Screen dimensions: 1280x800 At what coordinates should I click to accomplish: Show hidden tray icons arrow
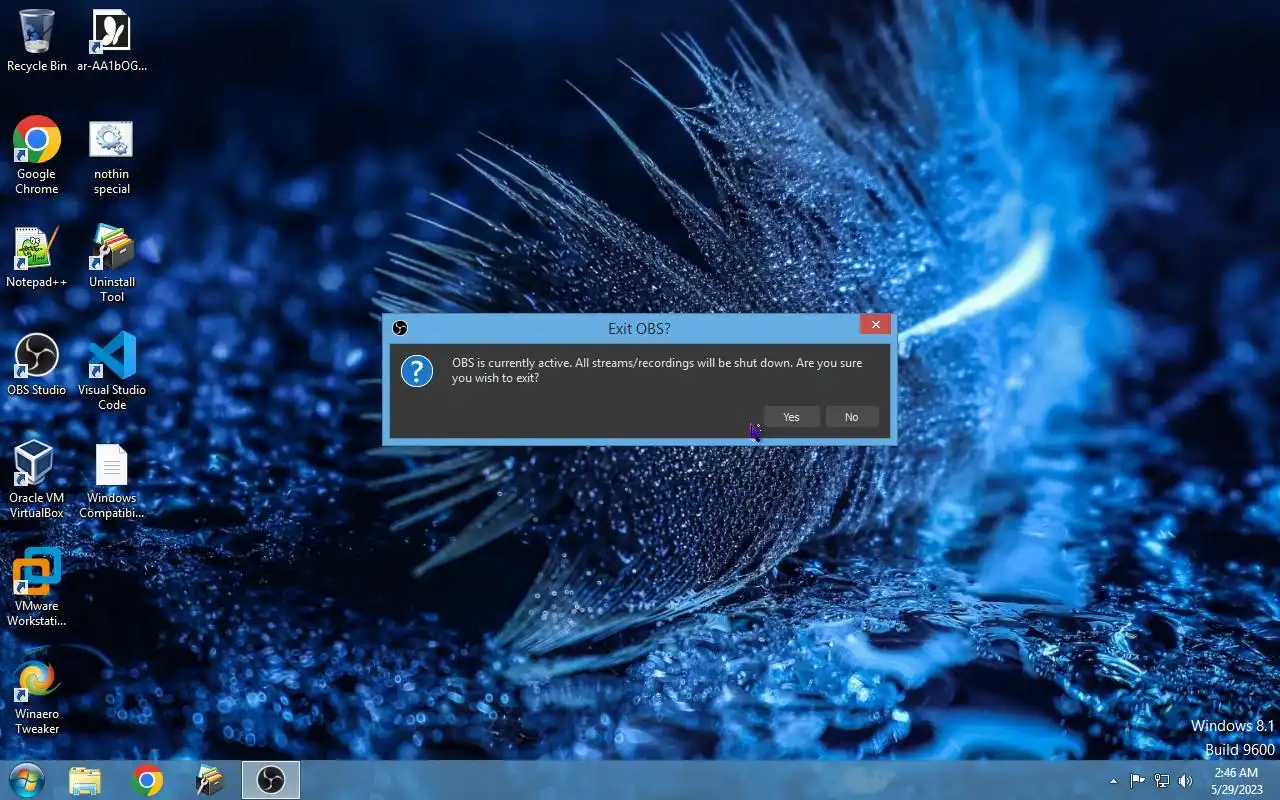tap(1113, 781)
